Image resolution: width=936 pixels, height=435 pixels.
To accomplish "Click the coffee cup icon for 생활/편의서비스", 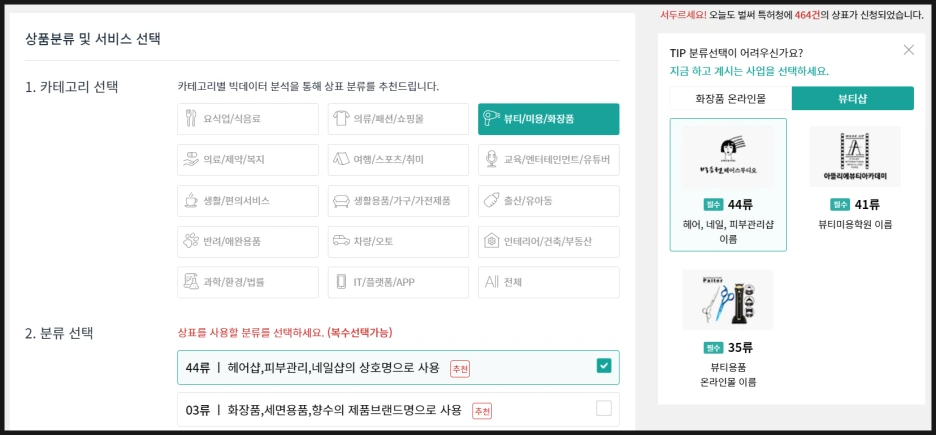I will click(191, 200).
